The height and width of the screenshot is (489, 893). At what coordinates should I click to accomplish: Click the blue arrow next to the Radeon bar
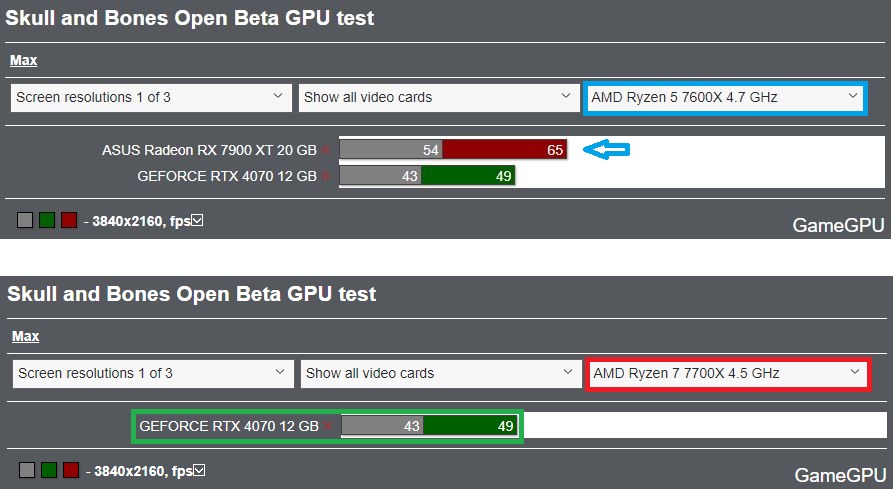point(607,150)
